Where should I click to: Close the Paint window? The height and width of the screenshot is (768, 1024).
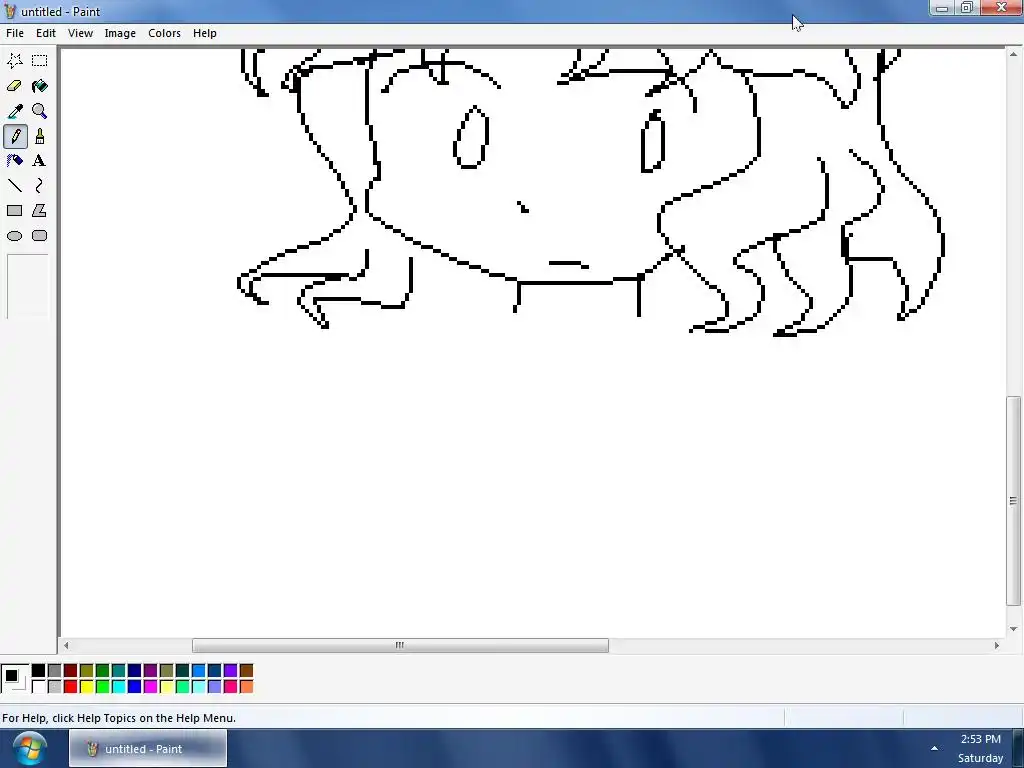click(x=1001, y=8)
